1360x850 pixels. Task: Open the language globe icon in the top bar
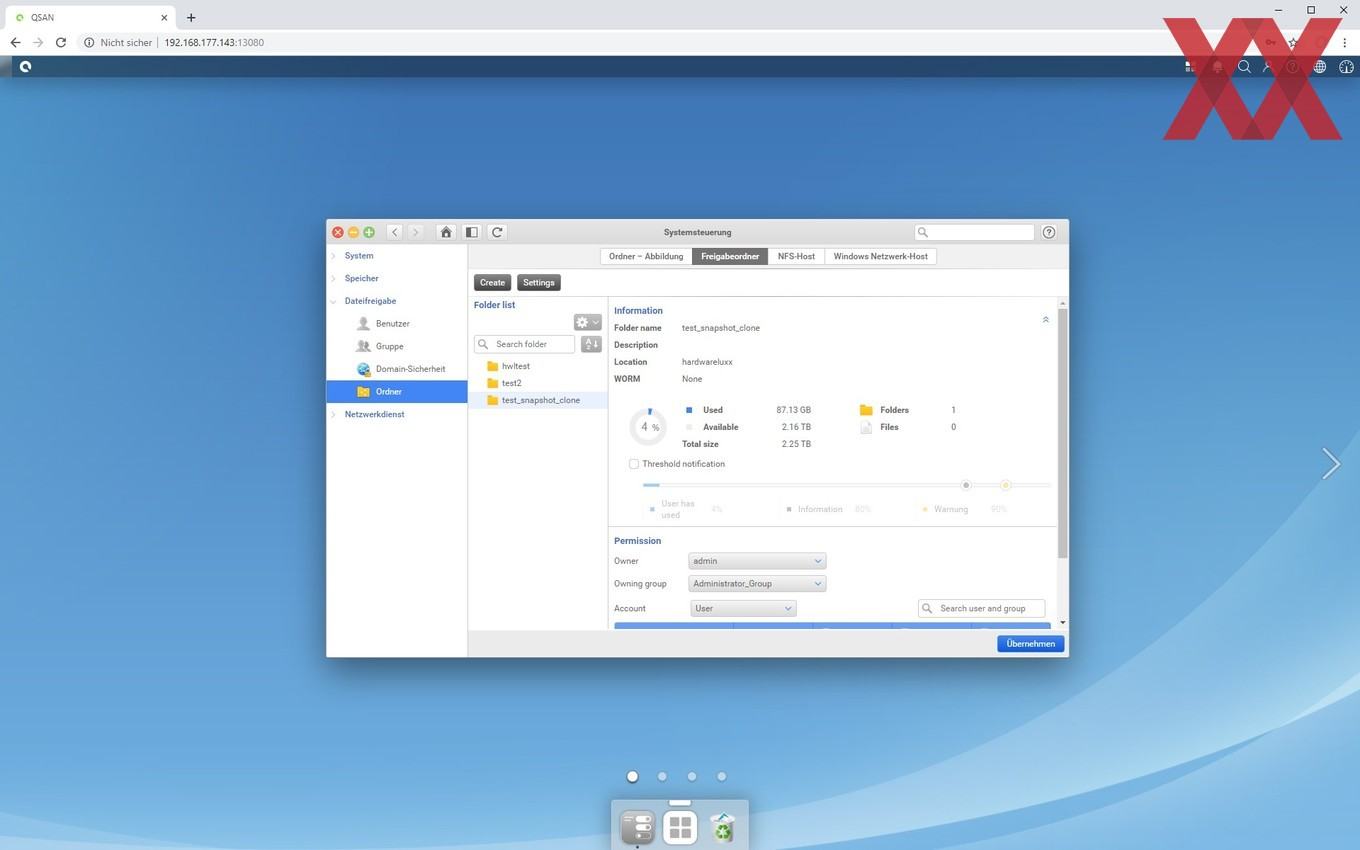point(1320,67)
